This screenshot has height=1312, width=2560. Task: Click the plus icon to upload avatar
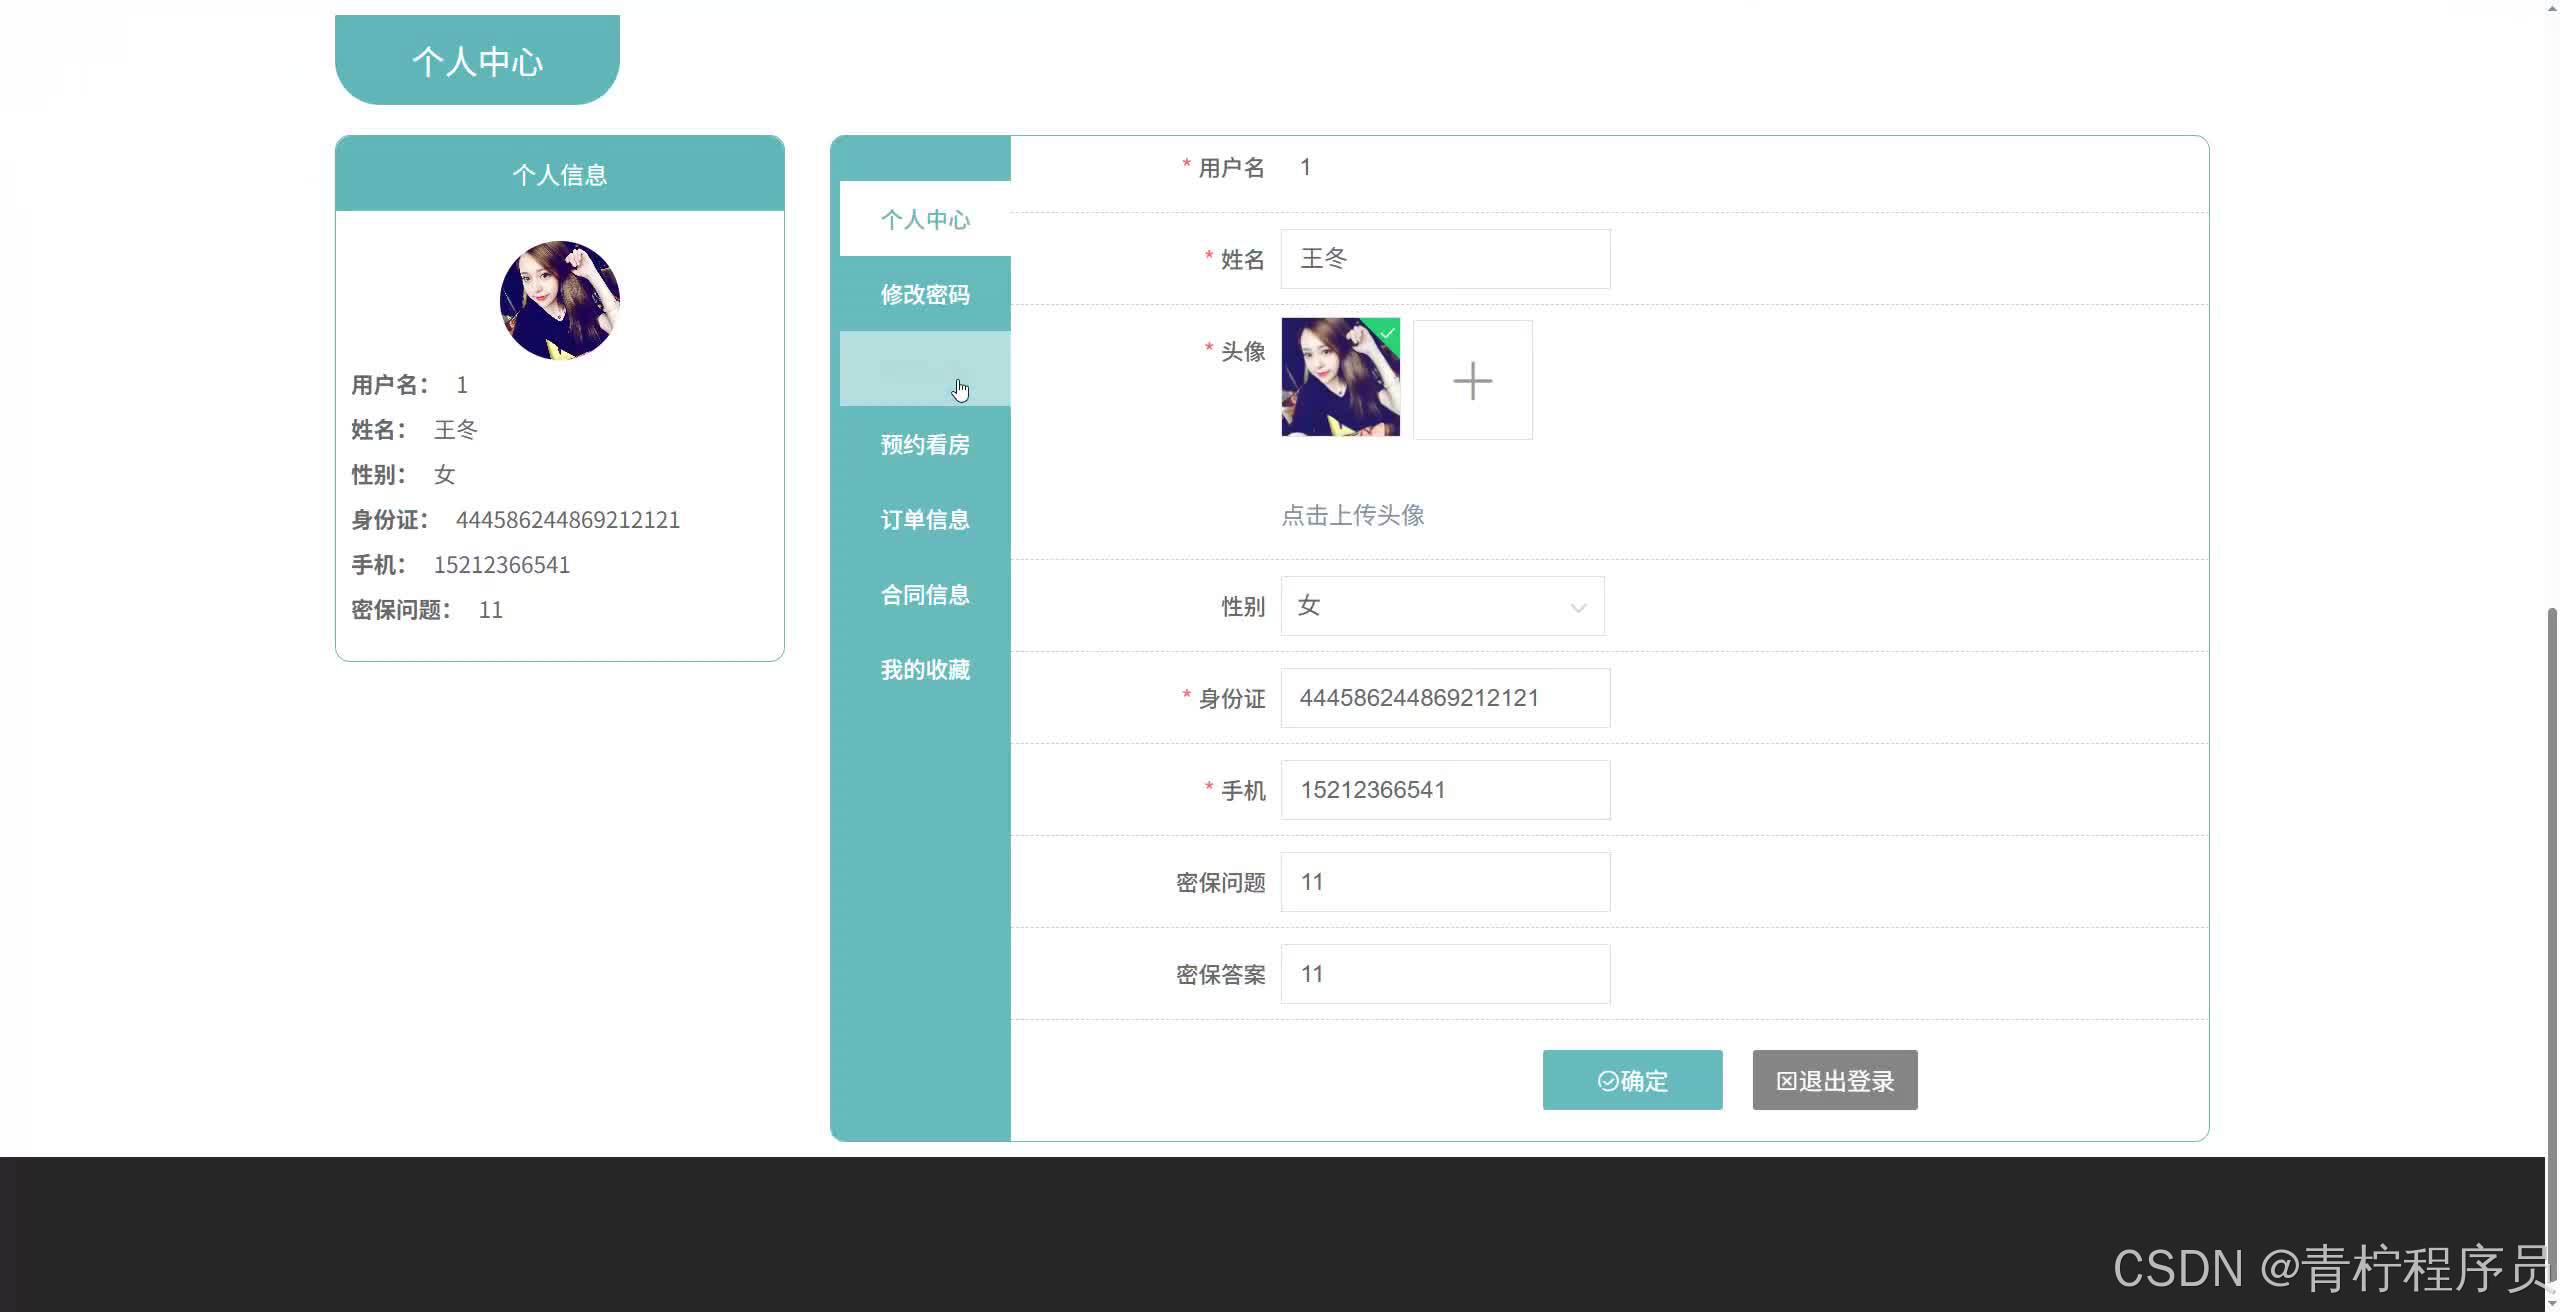point(1472,380)
